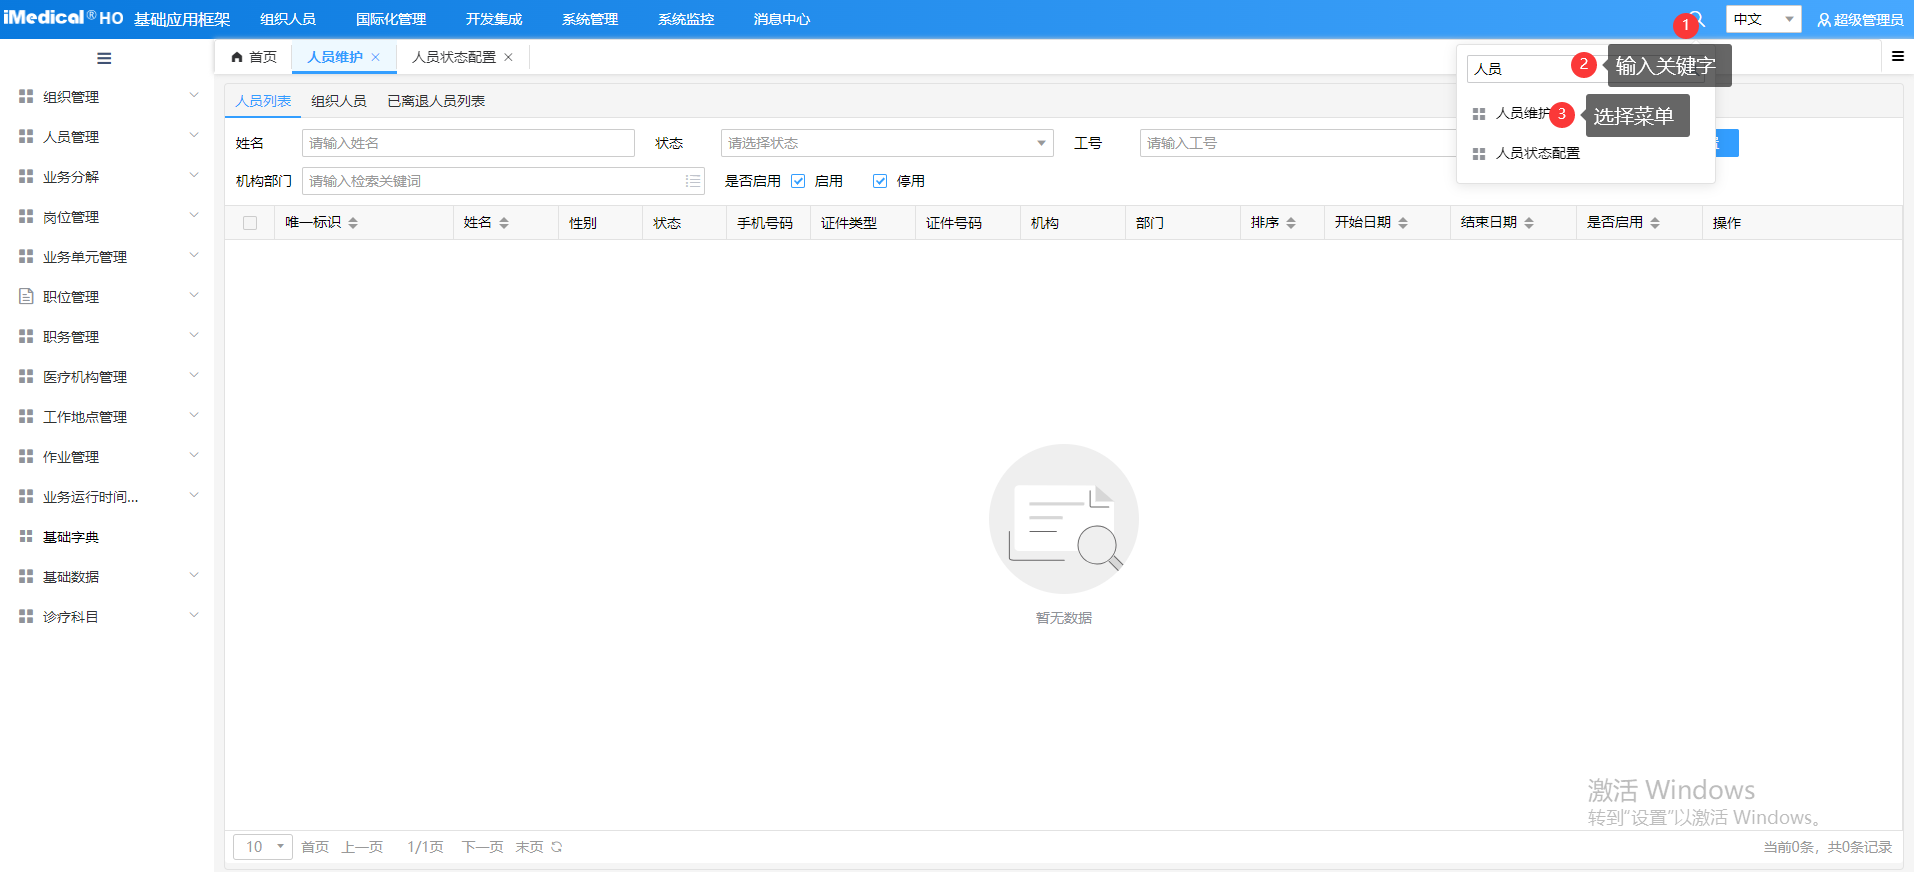Open the 中文 language dropdown
The image size is (1914, 873).
point(1762,19)
